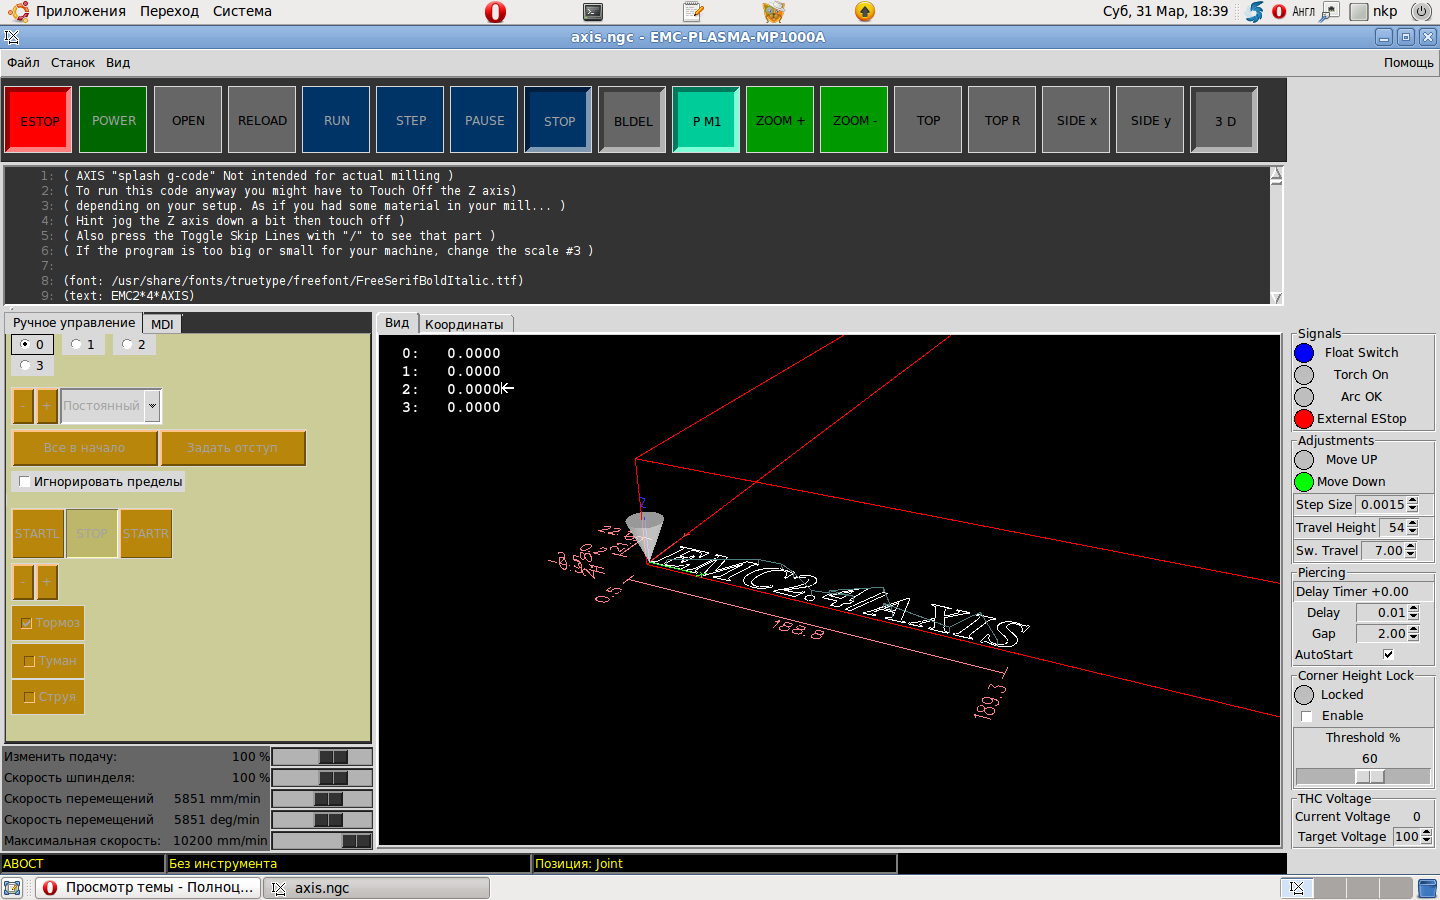Stop the program using toolbar STOP

(559, 121)
